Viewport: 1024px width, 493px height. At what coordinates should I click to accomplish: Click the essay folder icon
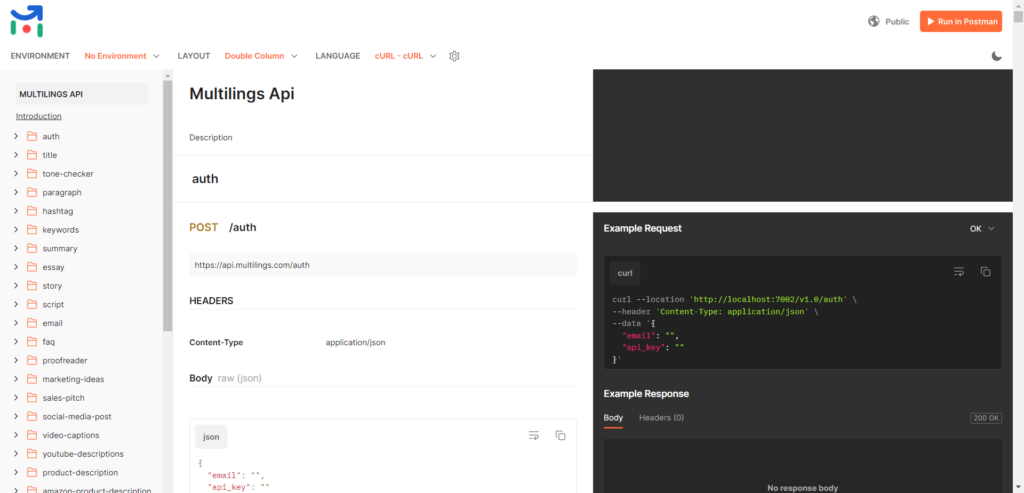click(x=31, y=267)
